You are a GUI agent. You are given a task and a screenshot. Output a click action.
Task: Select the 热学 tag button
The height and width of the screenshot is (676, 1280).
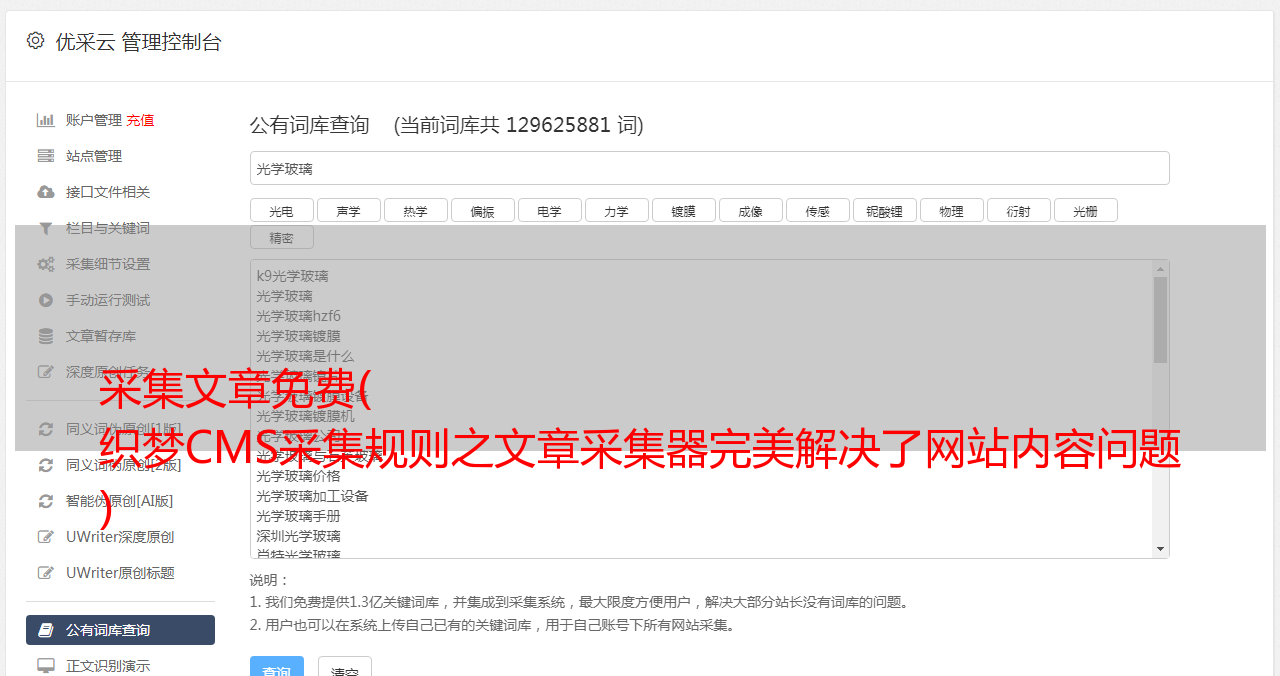415,210
